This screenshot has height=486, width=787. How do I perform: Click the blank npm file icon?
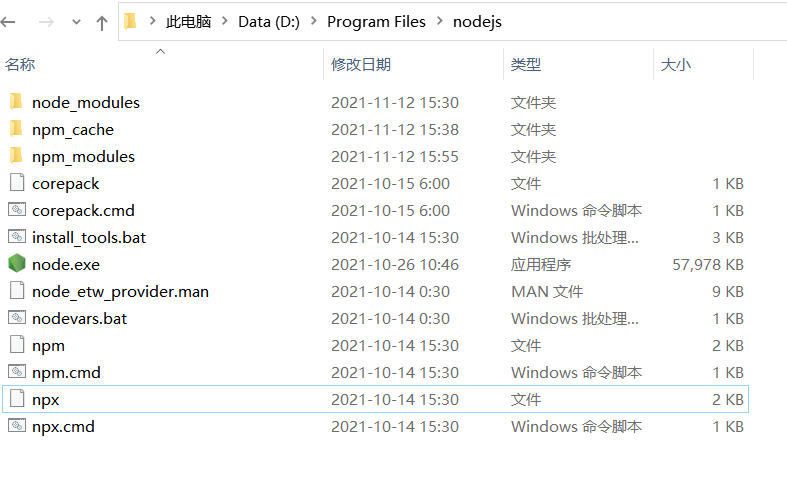17,344
